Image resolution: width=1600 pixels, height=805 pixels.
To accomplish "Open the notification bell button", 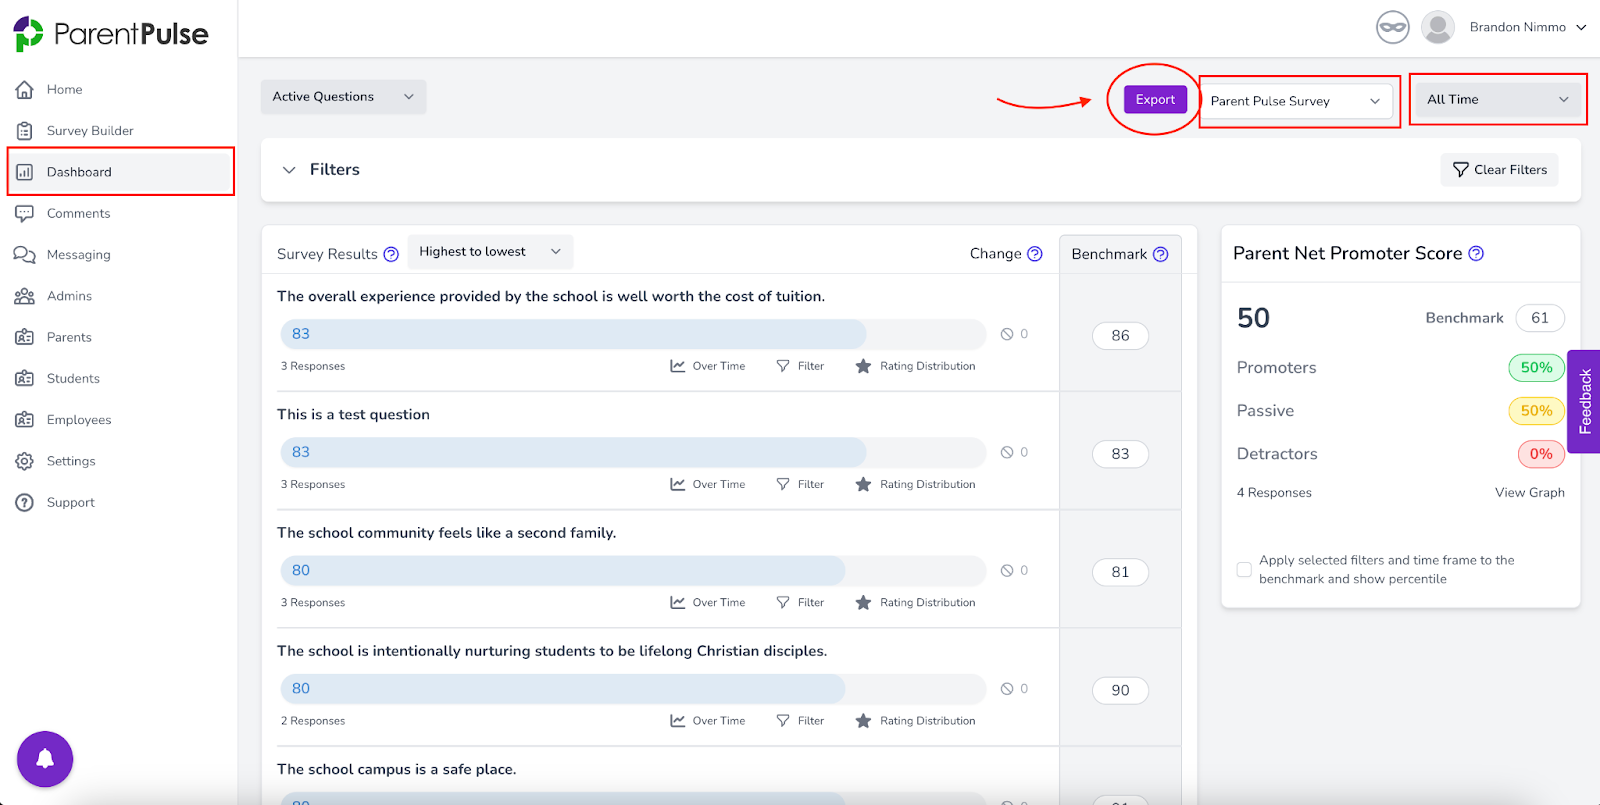I will tap(45, 759).
